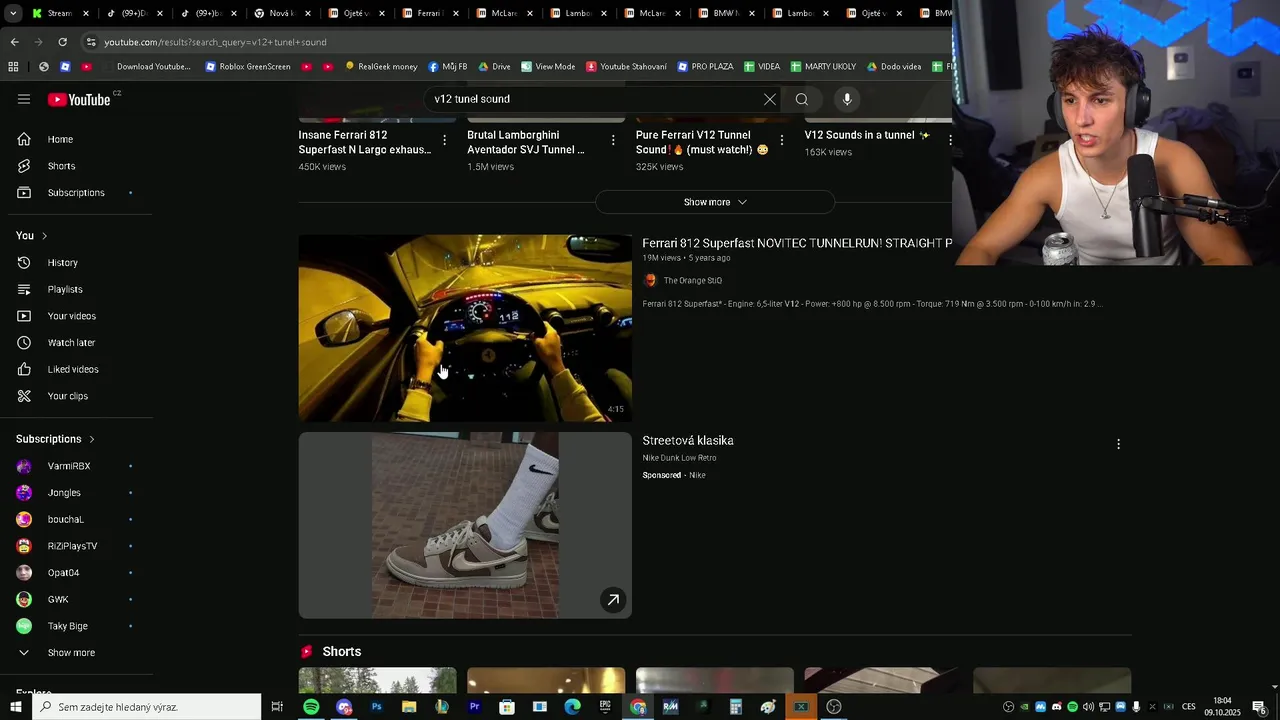Open the Chrome apps grid in bookmarks bar
The width and height of the screenshot is (1280, 720).
(x=13, y=67)
